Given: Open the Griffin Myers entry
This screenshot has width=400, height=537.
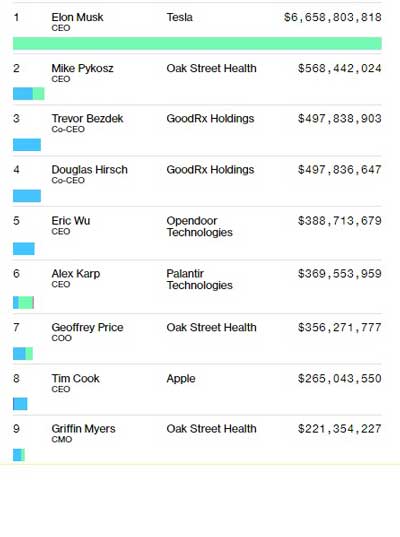Looking at the screenshot, I should pos(197,440).
